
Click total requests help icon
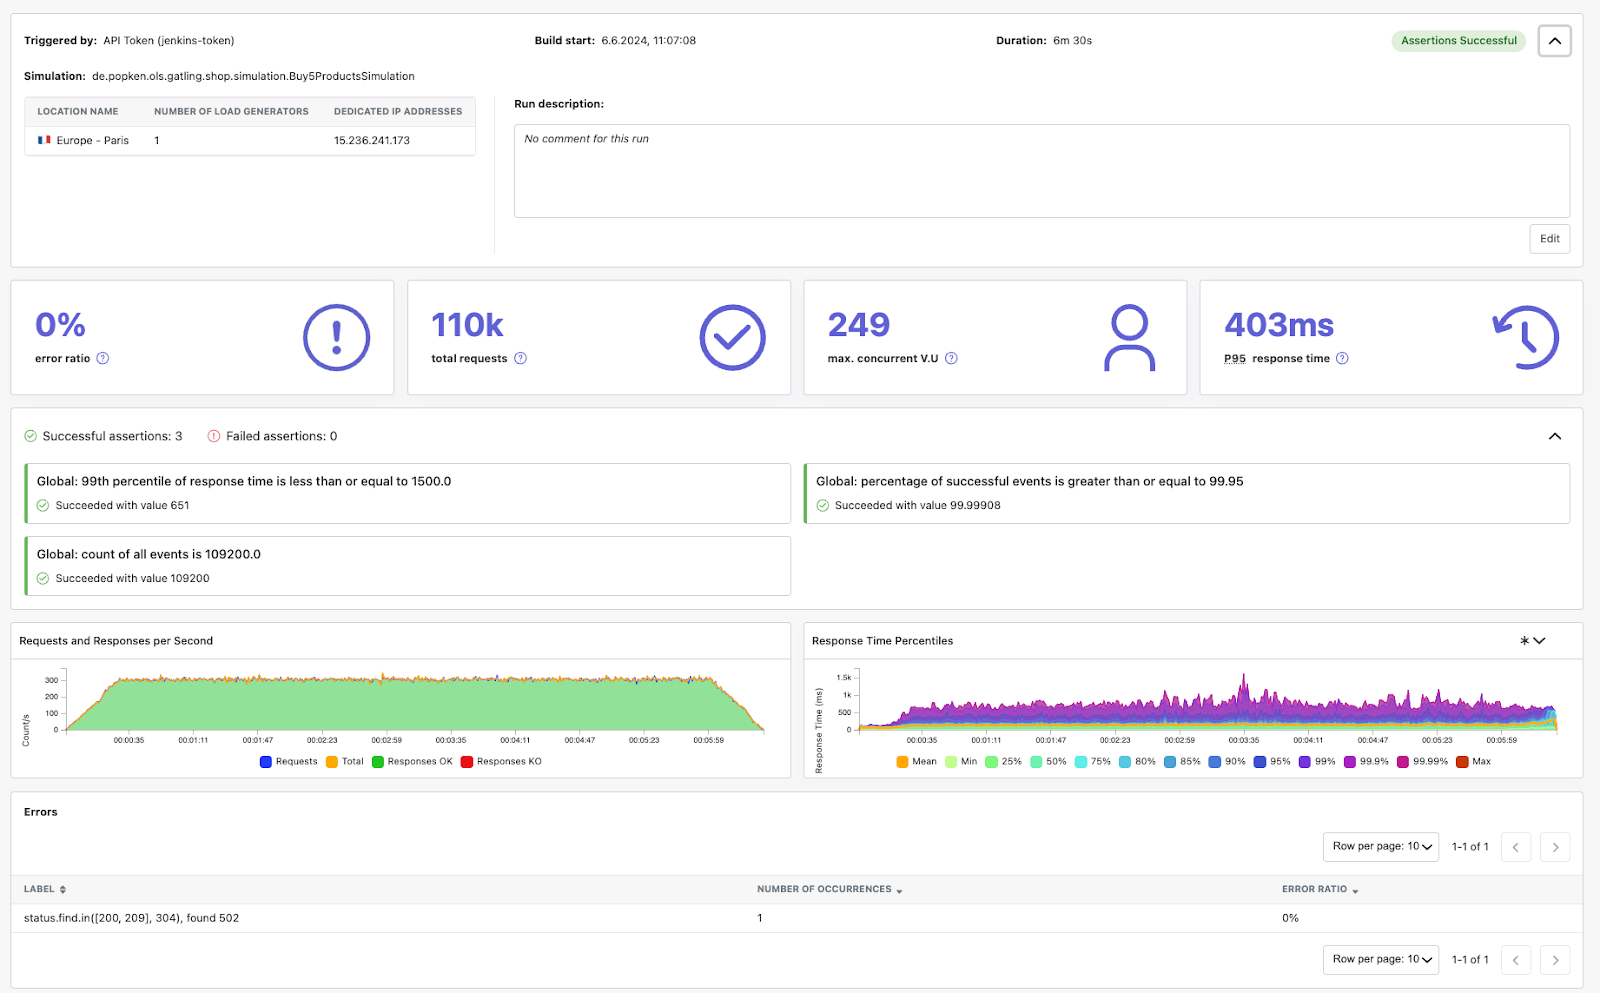[x=520, y=359]
